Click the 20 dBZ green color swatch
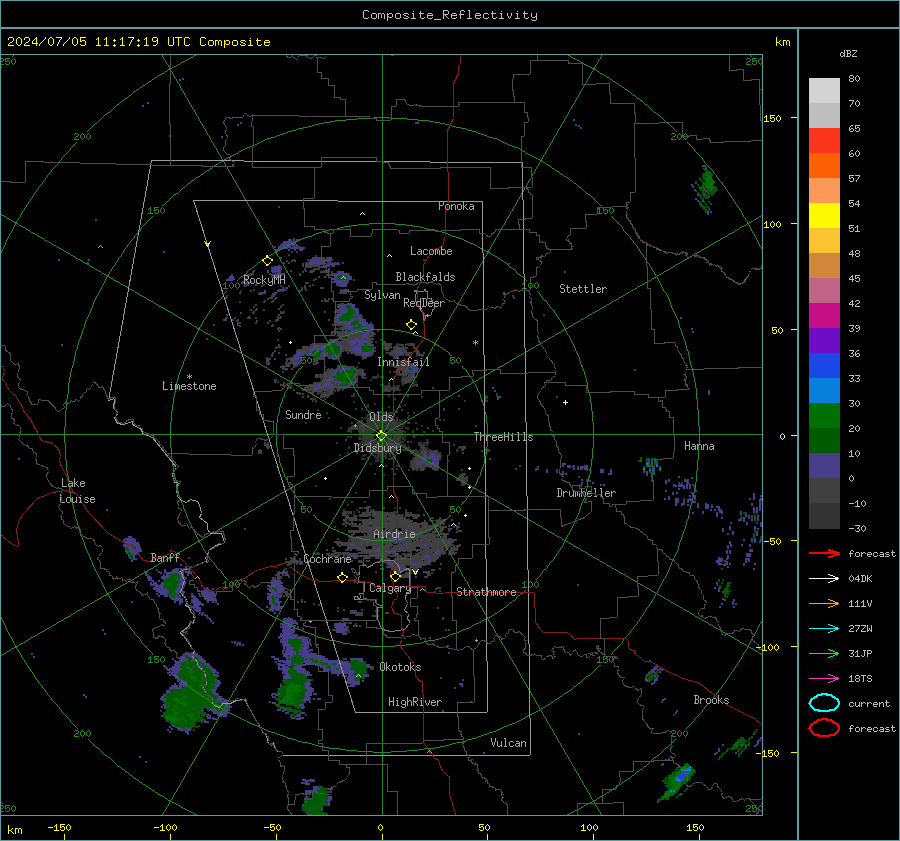This screenshot has width=900, height=841. [824, 440]
